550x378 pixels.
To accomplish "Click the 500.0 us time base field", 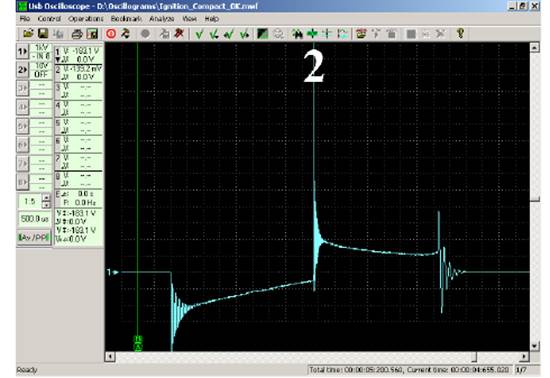I will tap(34, 219).
